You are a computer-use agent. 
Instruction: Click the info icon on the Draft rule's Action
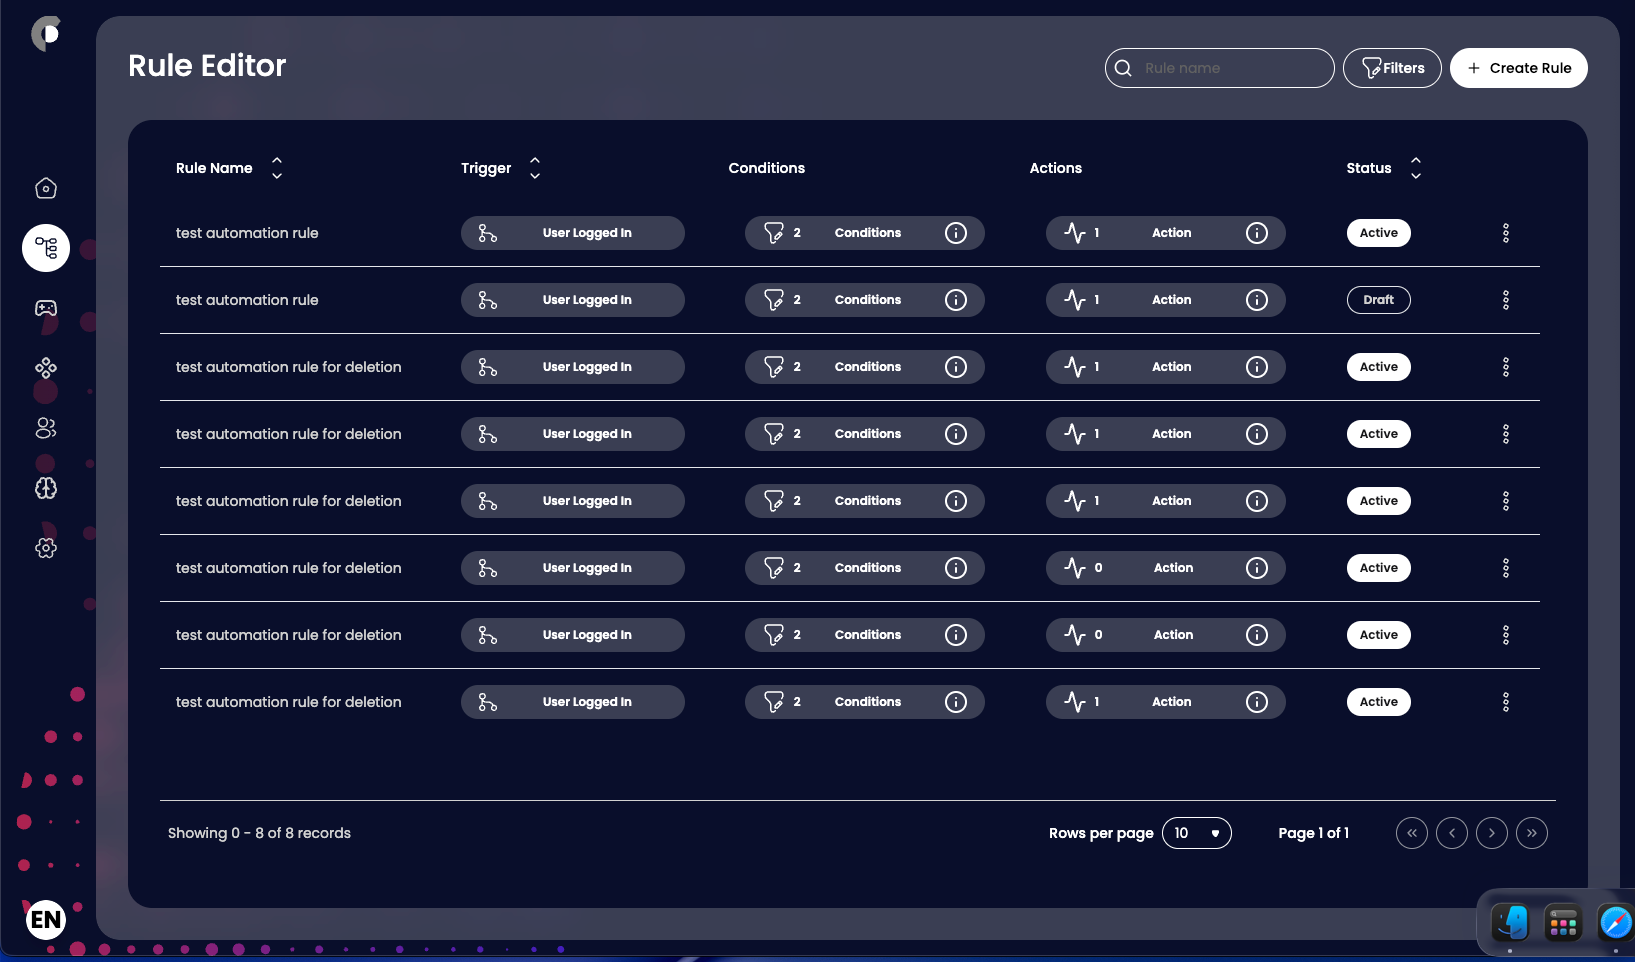pos(1257,299)
